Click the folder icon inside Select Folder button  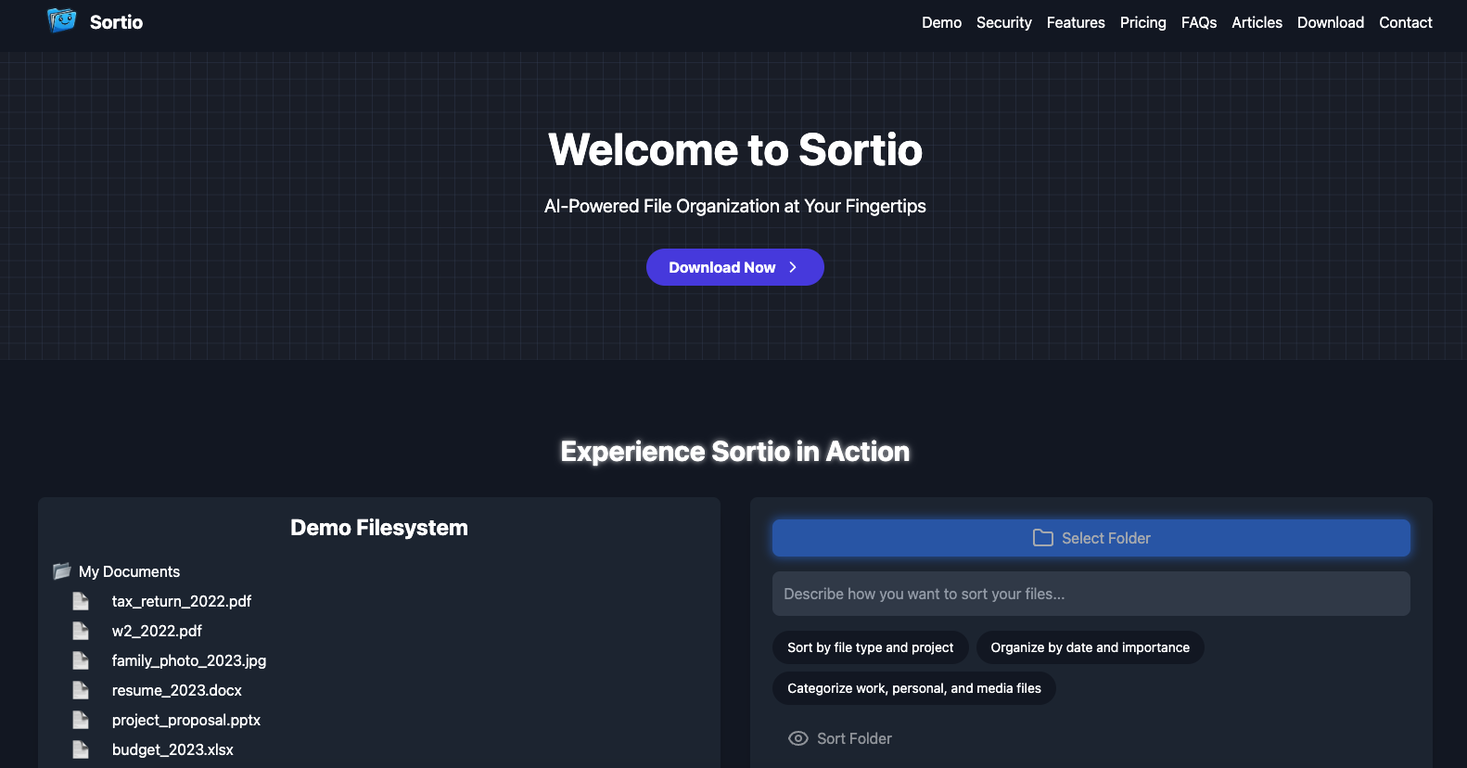(1043, 537)
